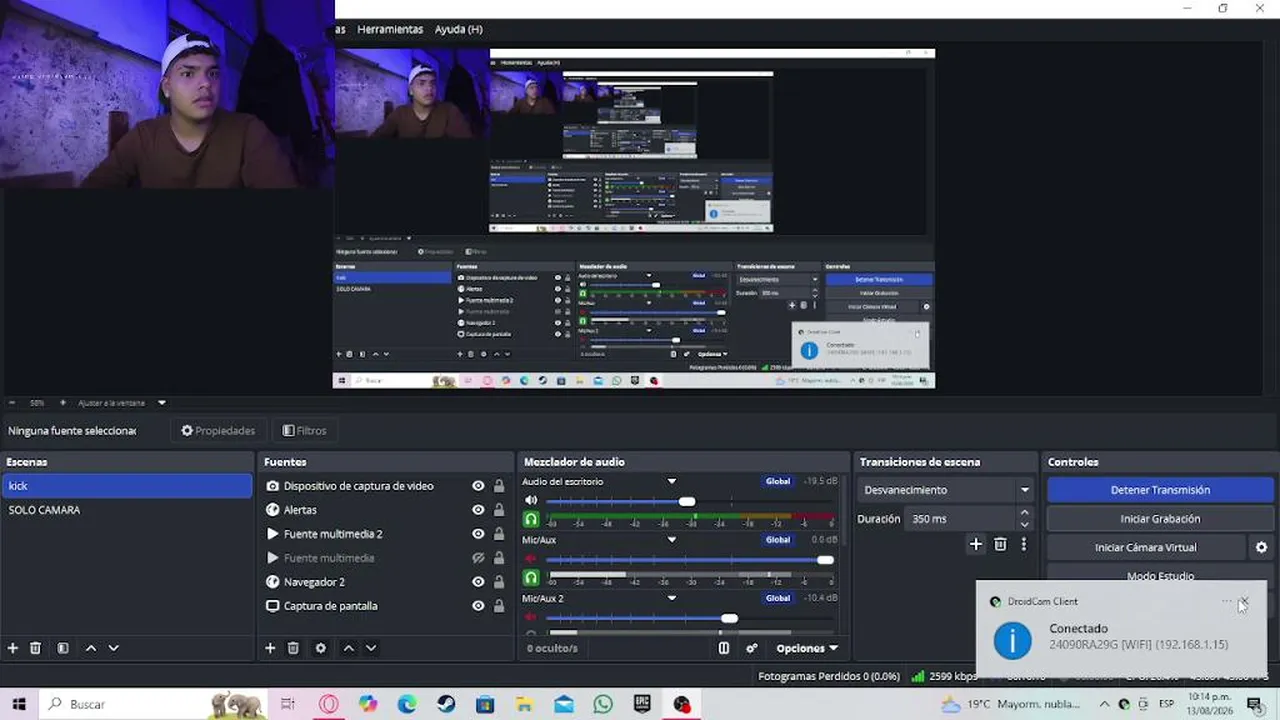Remove the selected source with the trash icon

pyautogui.click(x=293, y=648)
